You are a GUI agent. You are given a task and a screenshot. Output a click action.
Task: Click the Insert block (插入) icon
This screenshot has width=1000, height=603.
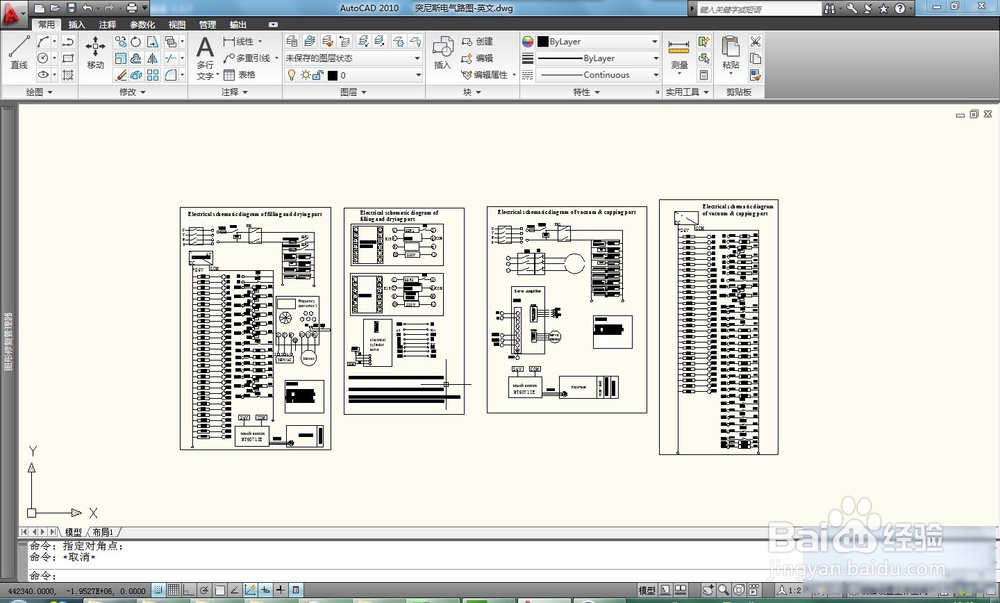443,52
